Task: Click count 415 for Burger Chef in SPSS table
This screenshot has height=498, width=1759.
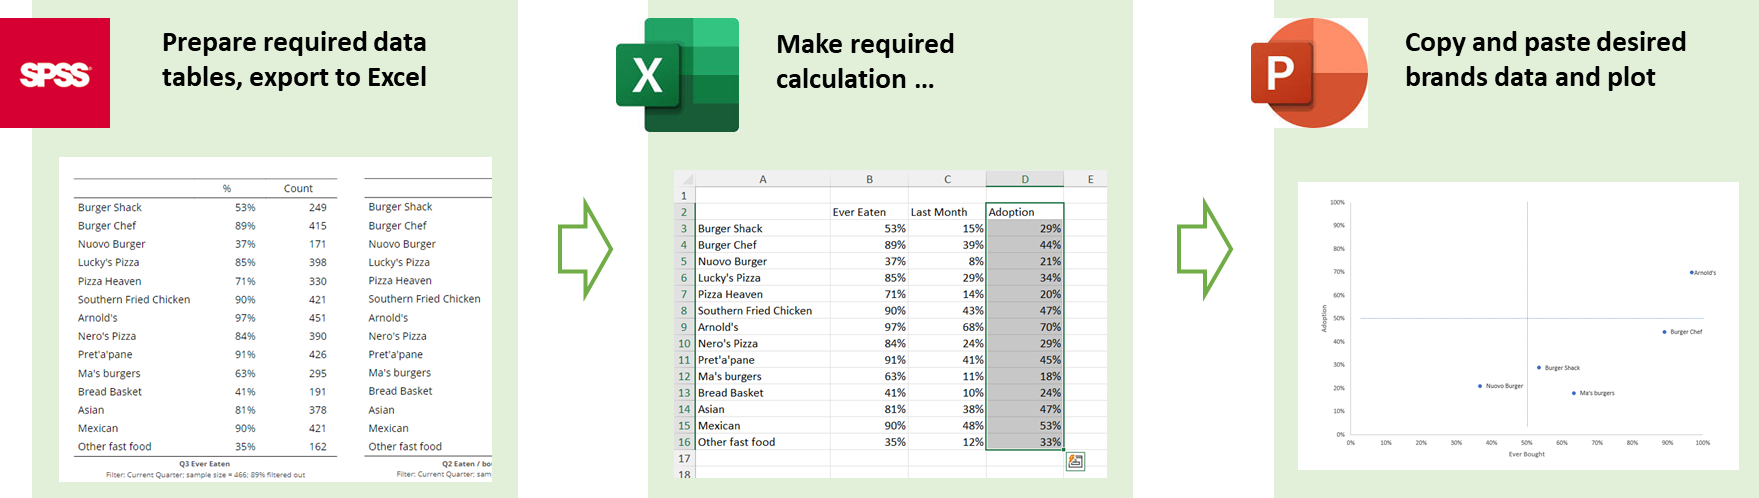Action: pyautogui.click(x=318, y=226)
